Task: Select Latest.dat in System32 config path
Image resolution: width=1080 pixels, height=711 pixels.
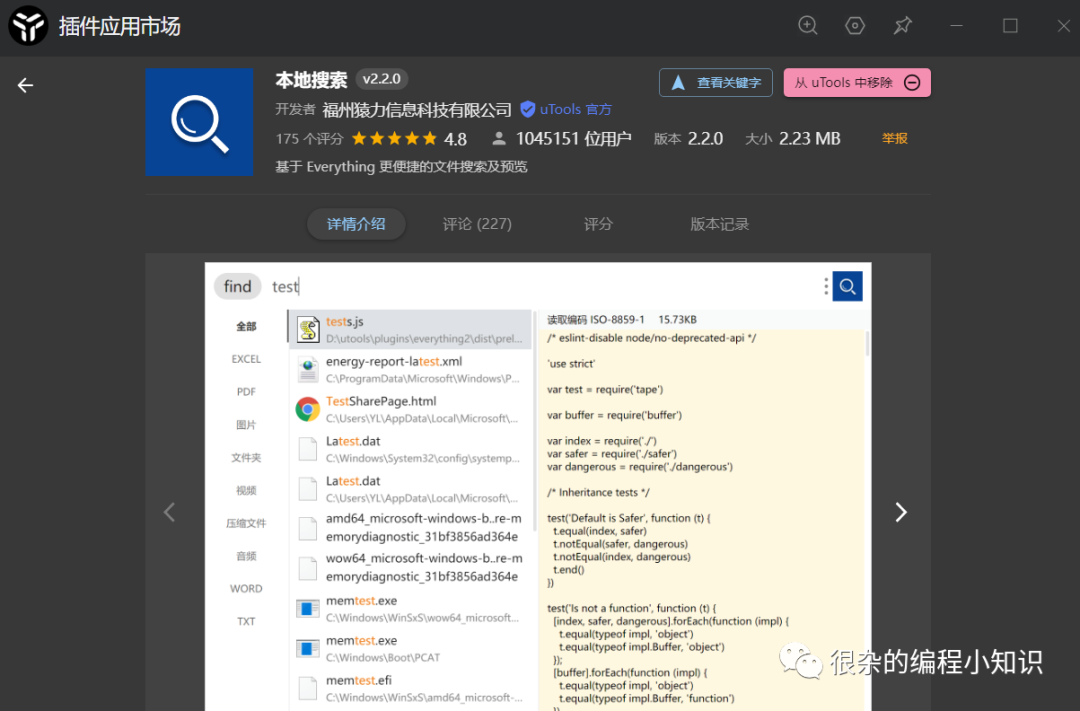Action: (411, 449)
